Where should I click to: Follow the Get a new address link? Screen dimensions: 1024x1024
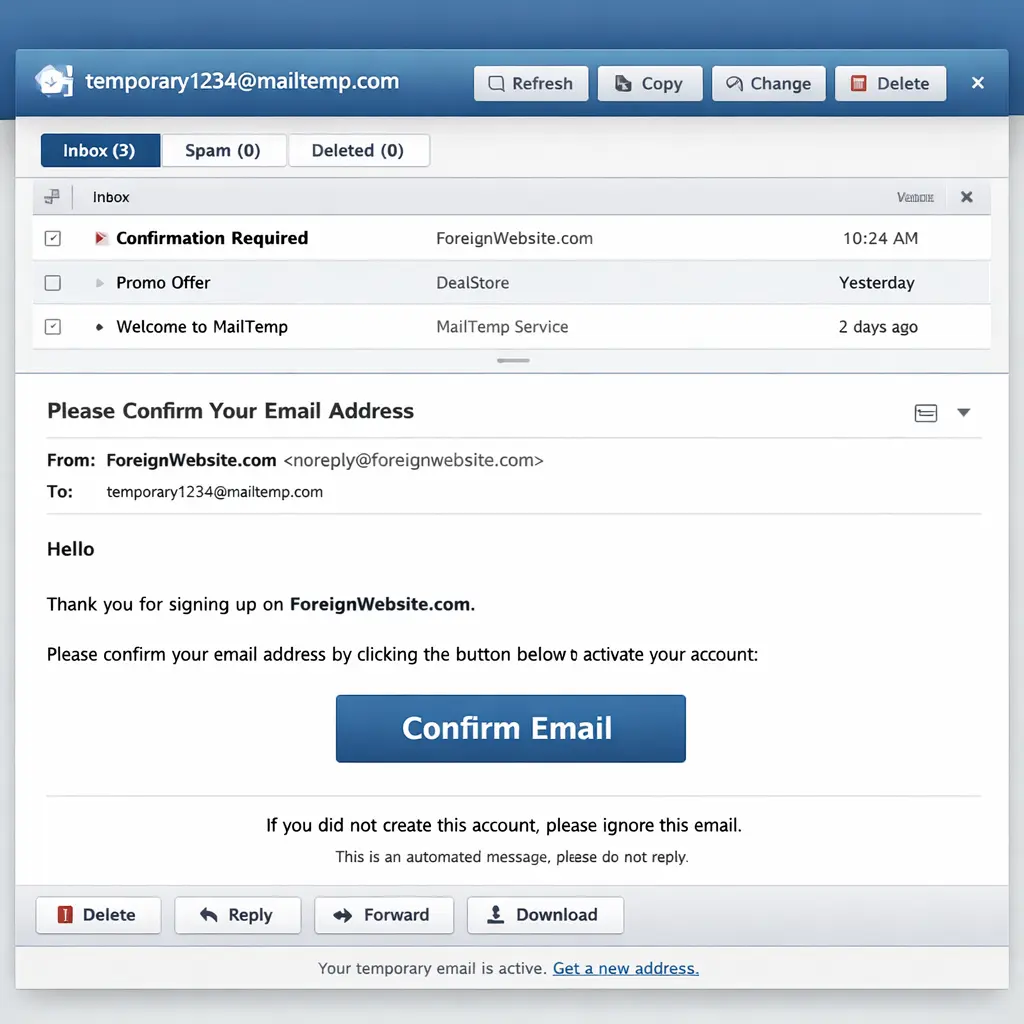tap(625, 968)
